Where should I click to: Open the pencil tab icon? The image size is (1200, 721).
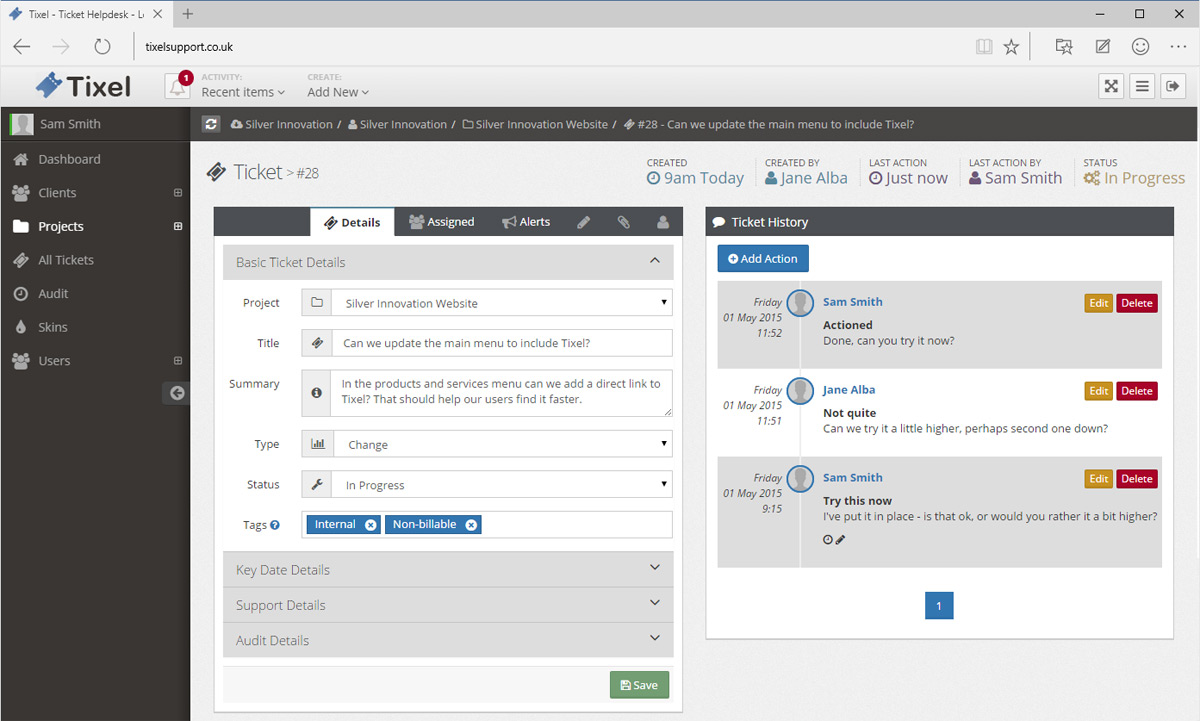(584, 222)
